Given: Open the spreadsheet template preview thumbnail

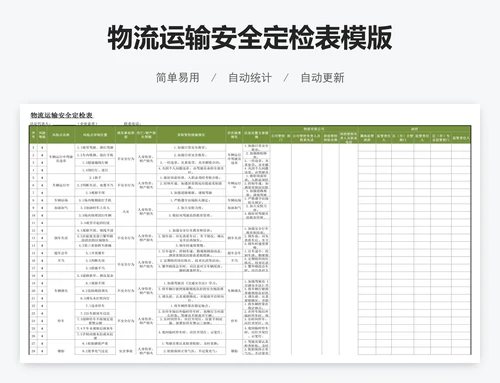Looking at the screenshot, I should coord(250,233).
